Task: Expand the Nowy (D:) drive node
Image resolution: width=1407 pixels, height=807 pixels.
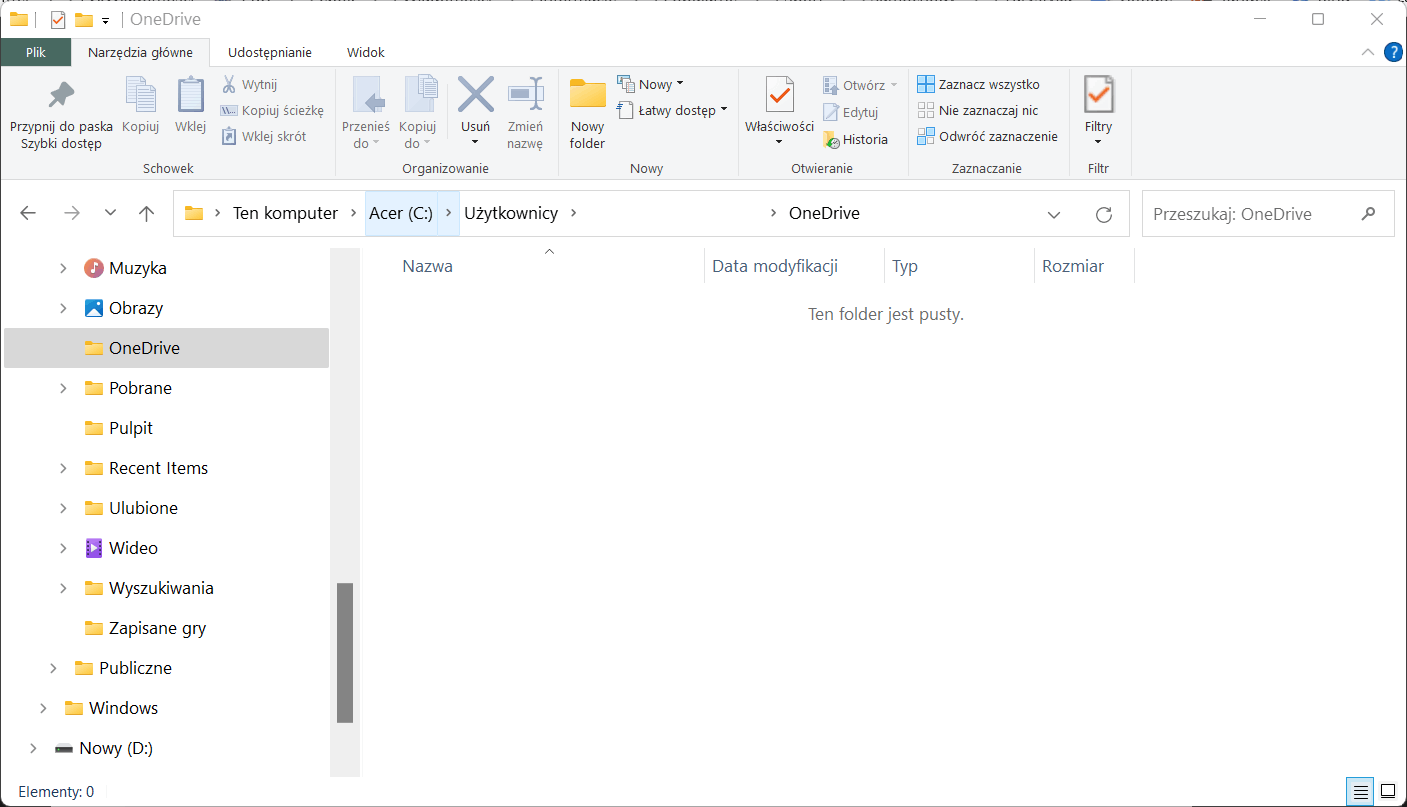Action: 33,748
